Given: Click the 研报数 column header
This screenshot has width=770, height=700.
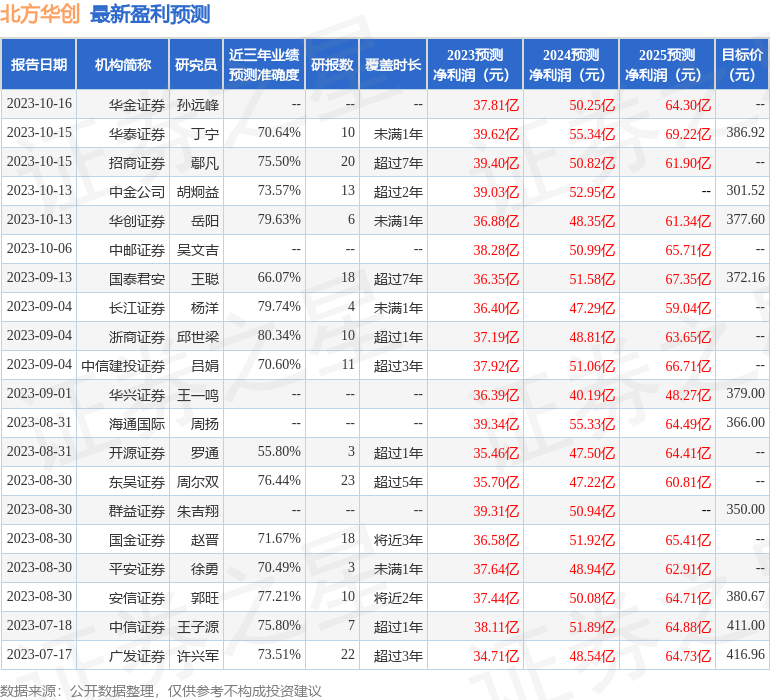Looking at the screenshot, I should [332, 64].
